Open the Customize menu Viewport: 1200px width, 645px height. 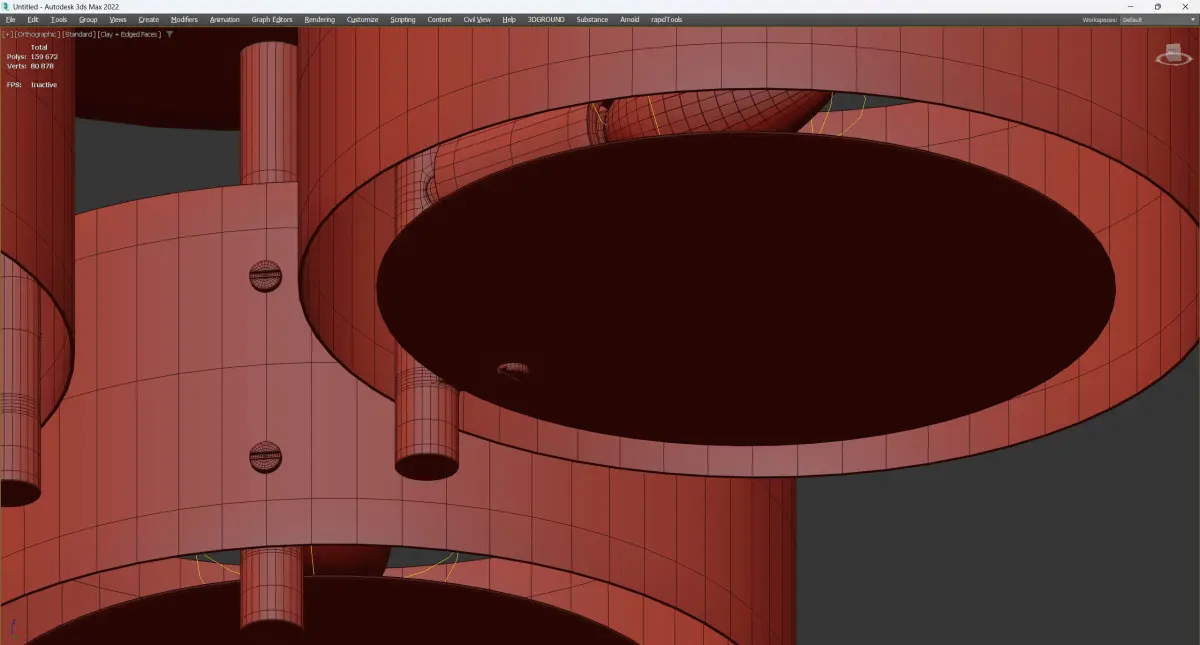tap(363, 19)
